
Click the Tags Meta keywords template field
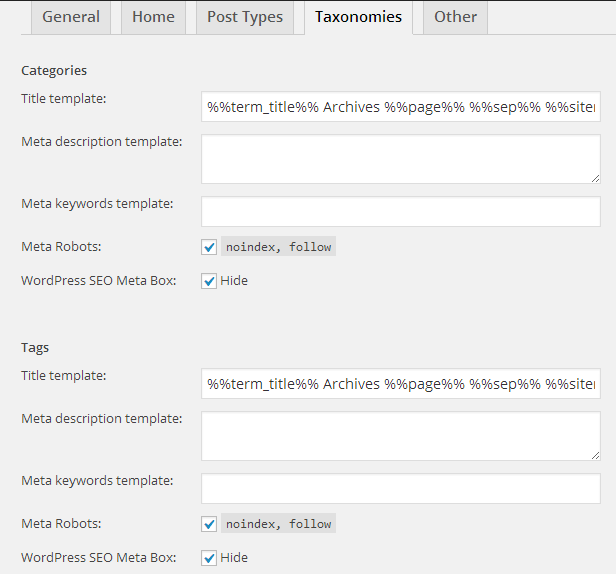pyautogui.click(x=401, y=489)
